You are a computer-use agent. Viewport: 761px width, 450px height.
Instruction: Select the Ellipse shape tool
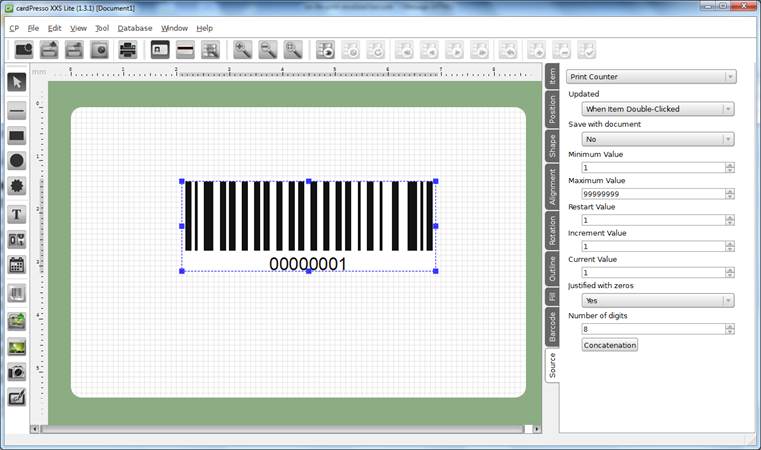tap(17, 161)
